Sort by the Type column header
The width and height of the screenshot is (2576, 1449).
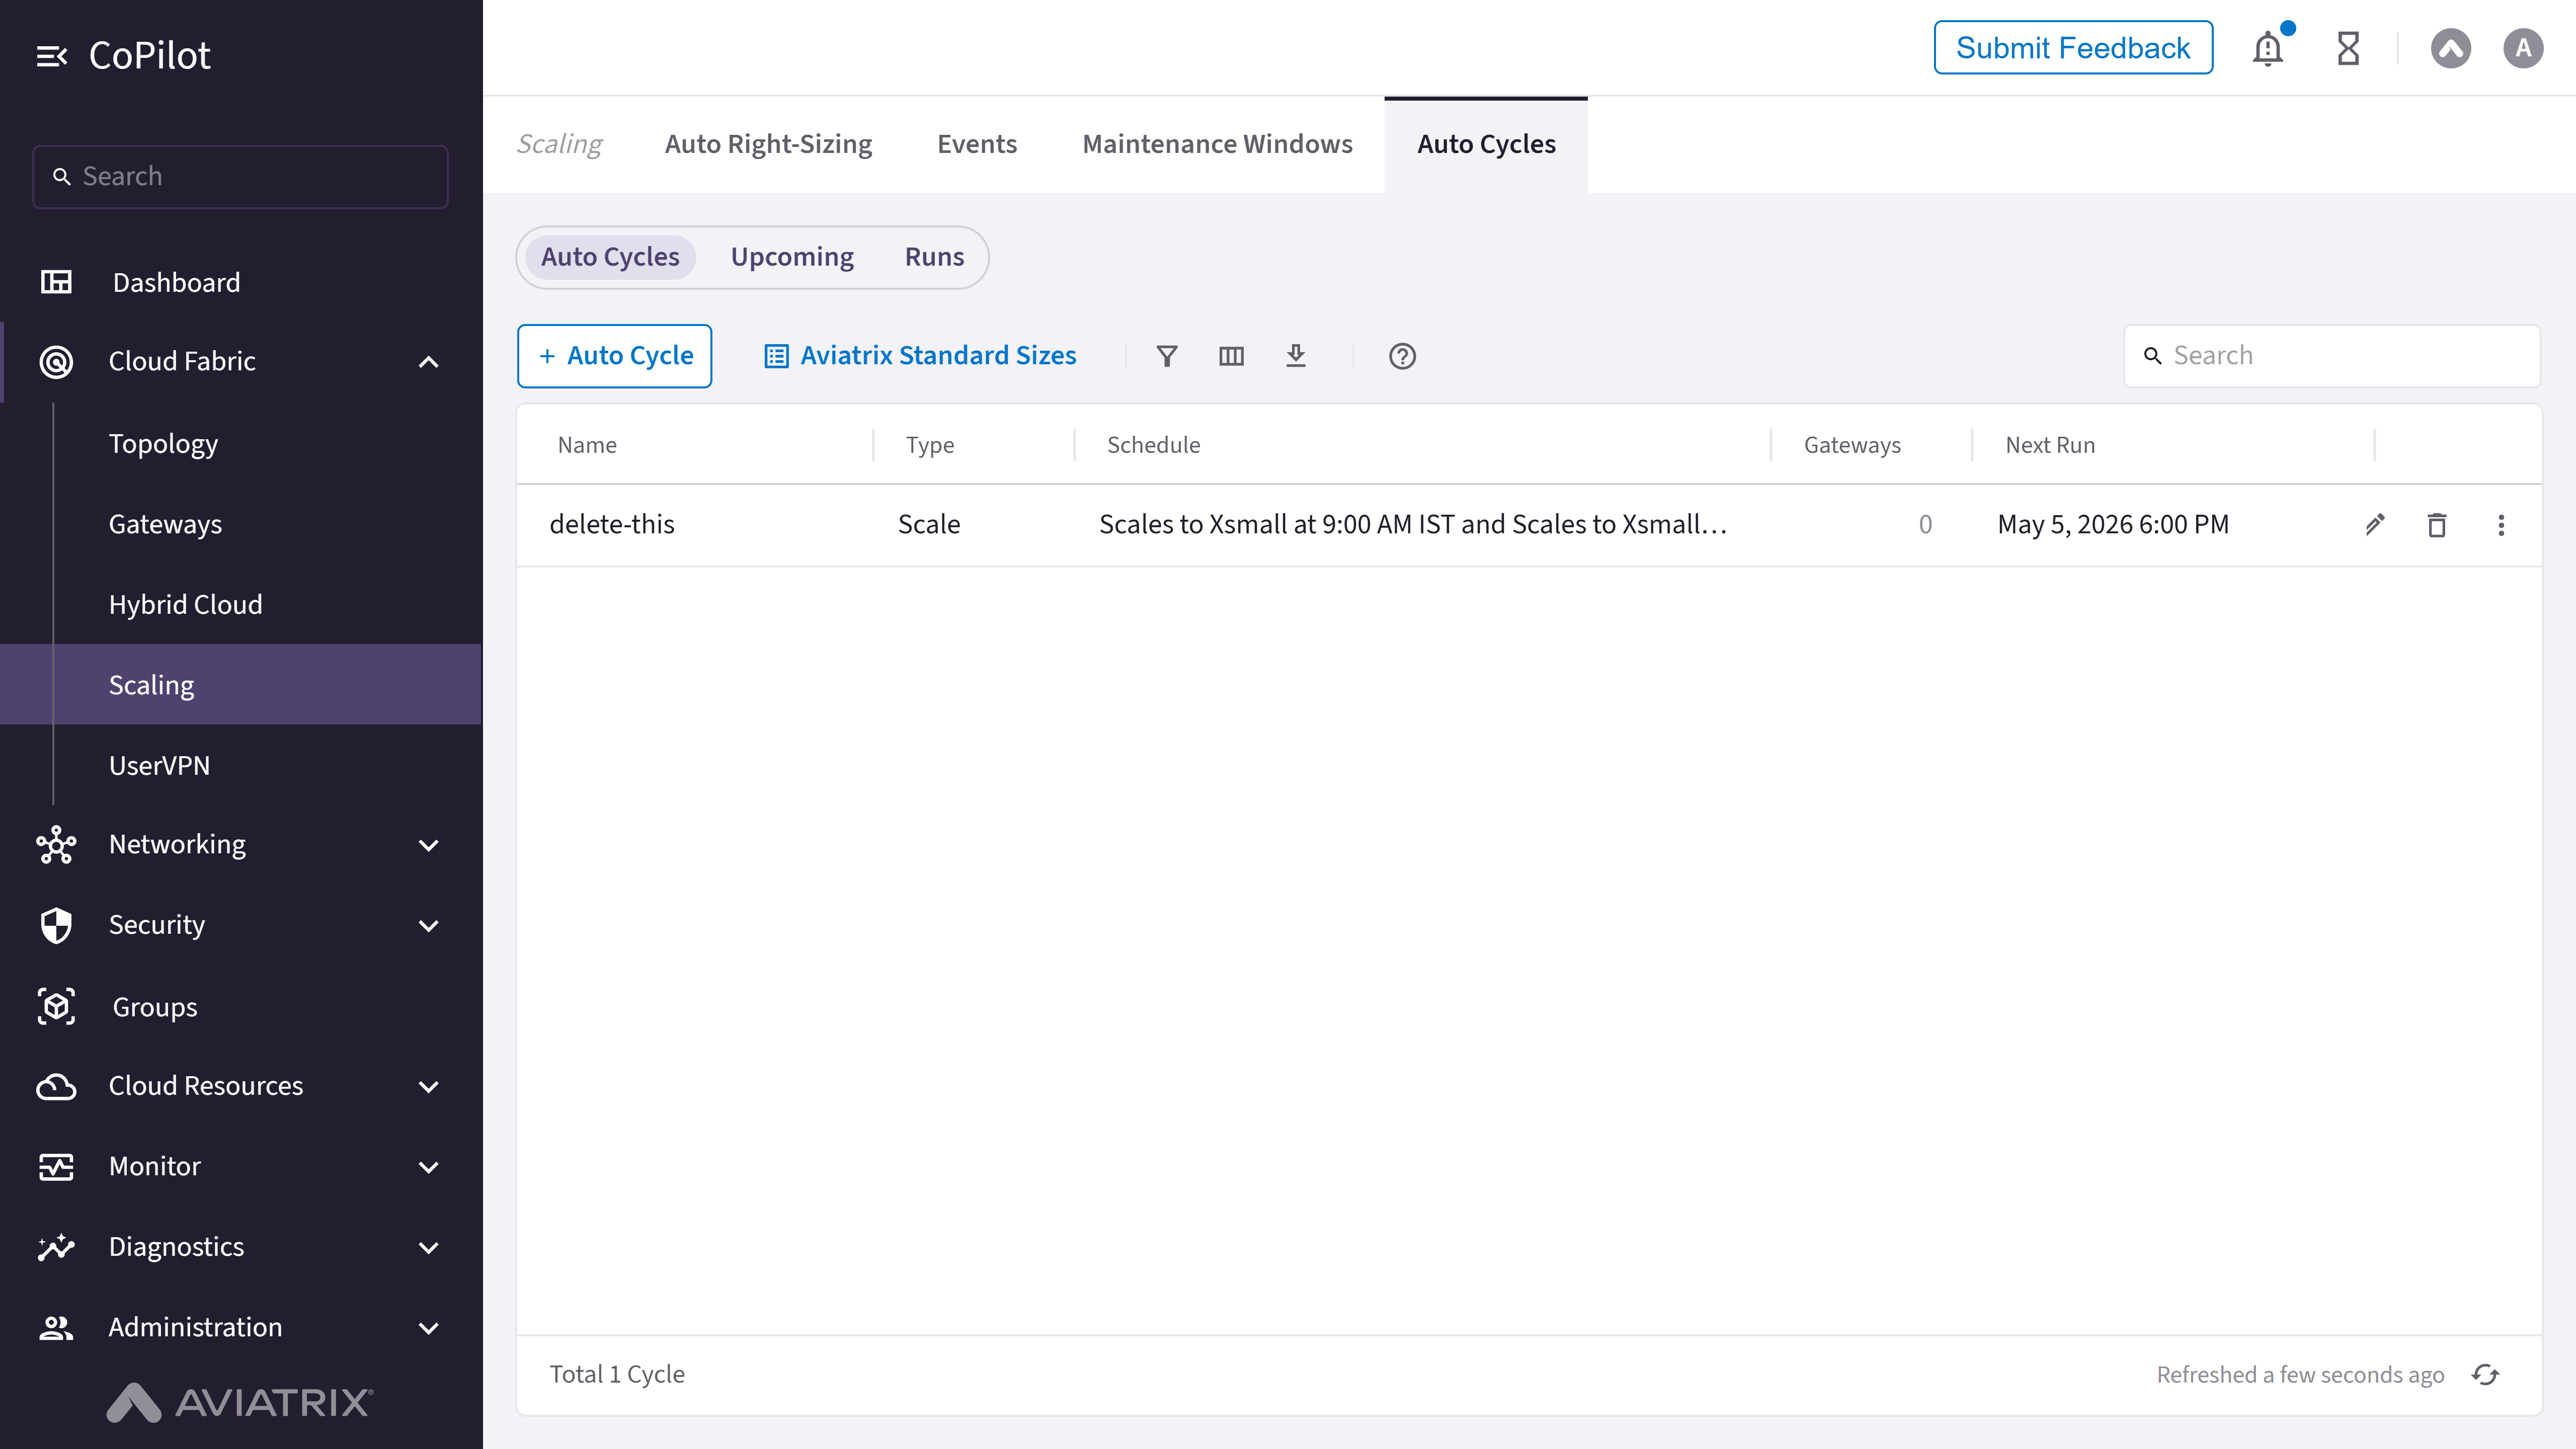[930, 445]
